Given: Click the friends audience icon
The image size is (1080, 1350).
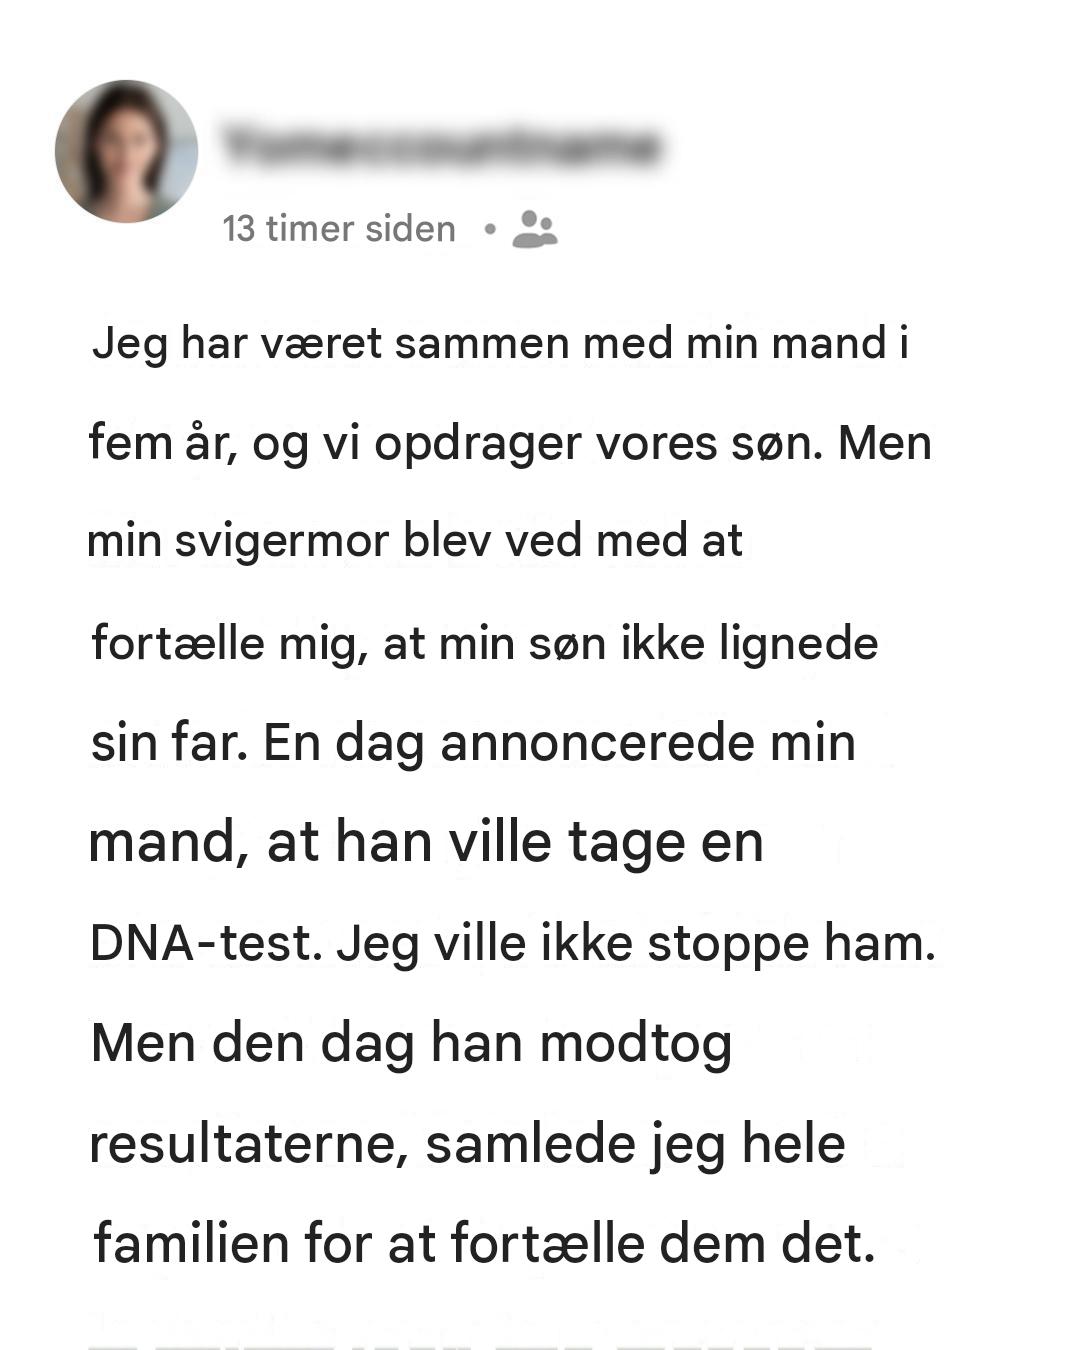Looking at the screenshot, I should pos(534,229).
